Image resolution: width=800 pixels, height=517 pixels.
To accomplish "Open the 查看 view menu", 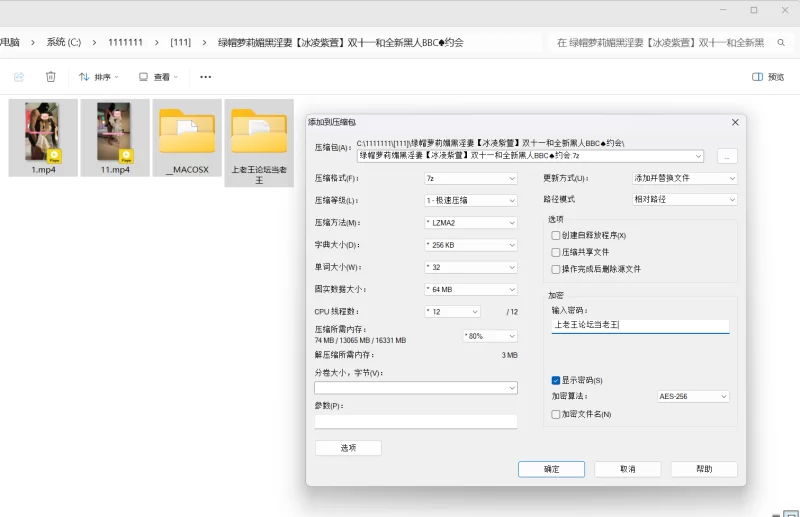I will pos(159,77).
